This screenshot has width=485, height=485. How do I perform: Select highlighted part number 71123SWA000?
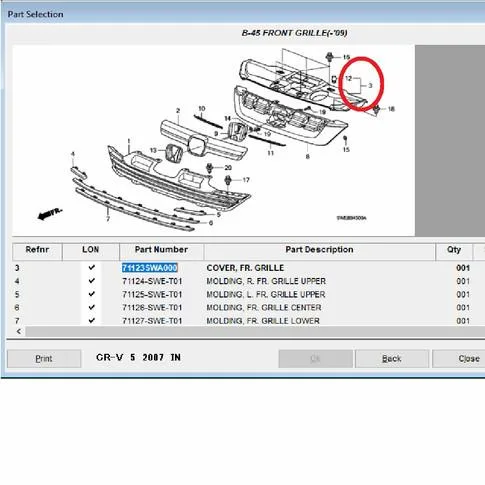coord(150,268)
